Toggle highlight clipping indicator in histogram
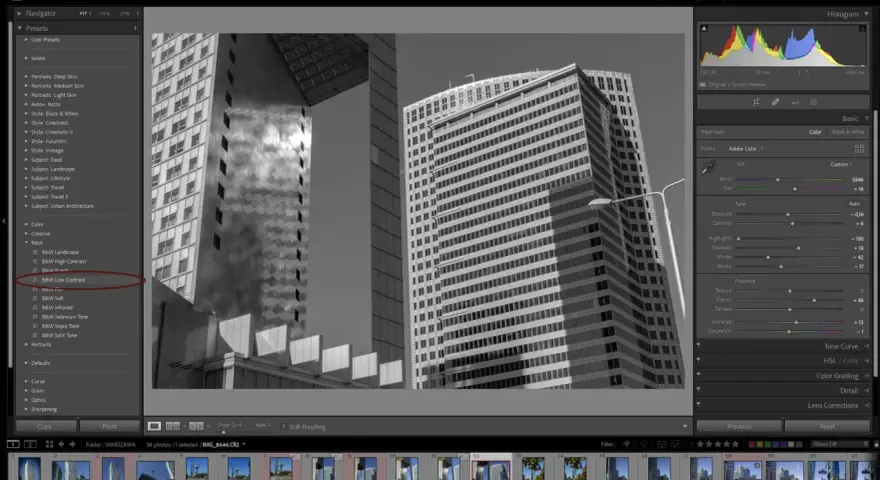 [x=863, y=28]
